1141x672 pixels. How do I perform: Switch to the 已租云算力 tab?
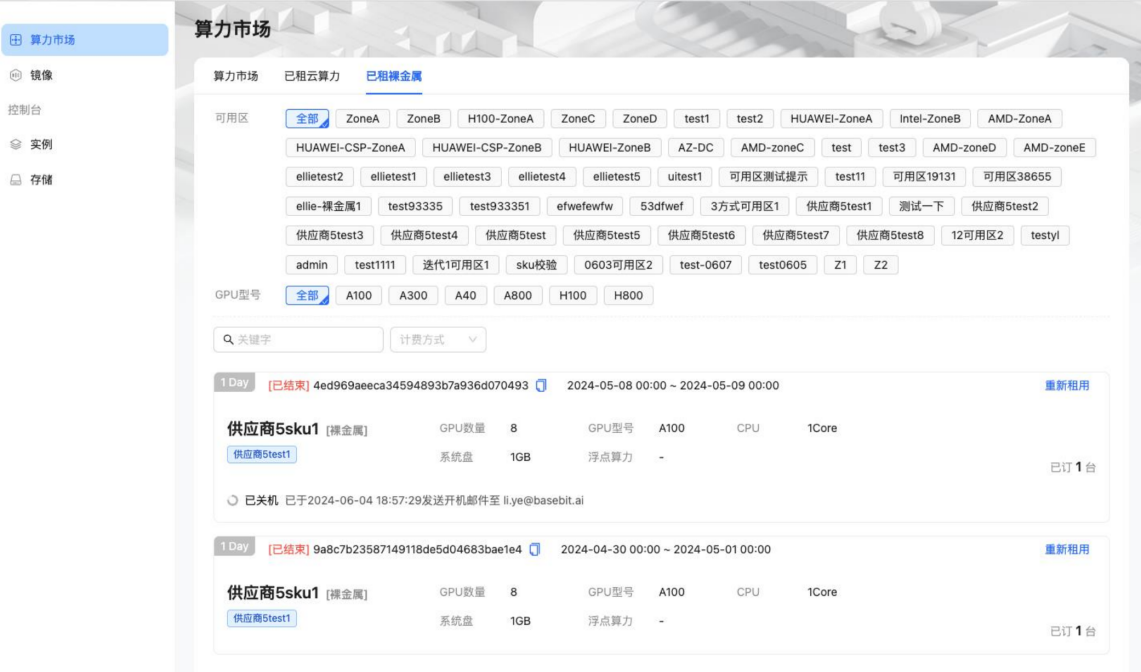coord(312,76)
